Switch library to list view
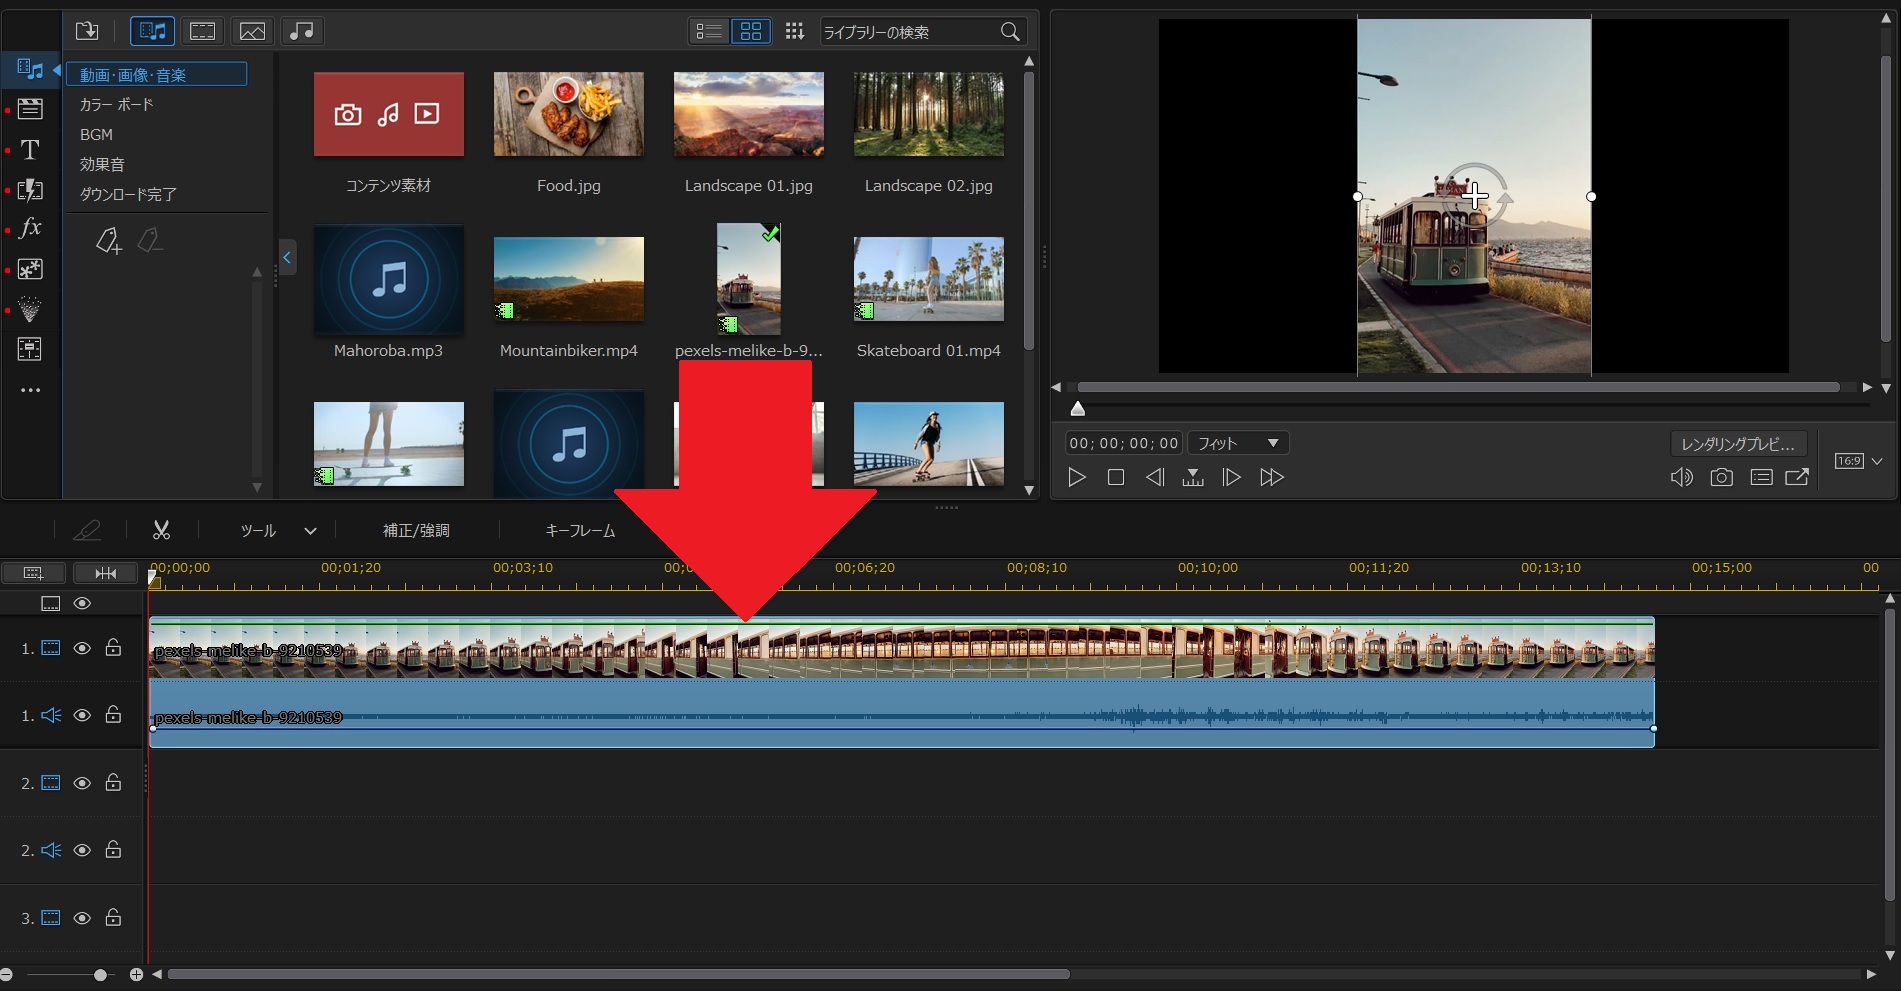The height and width of the screenshot is (991, 1901). pos(709,31)
